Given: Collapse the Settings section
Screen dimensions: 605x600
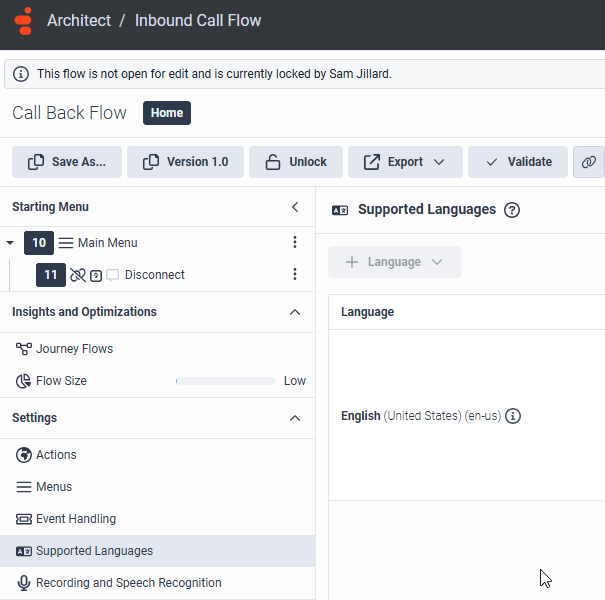Looking at the screenshot, I should [x=295, y=418].
